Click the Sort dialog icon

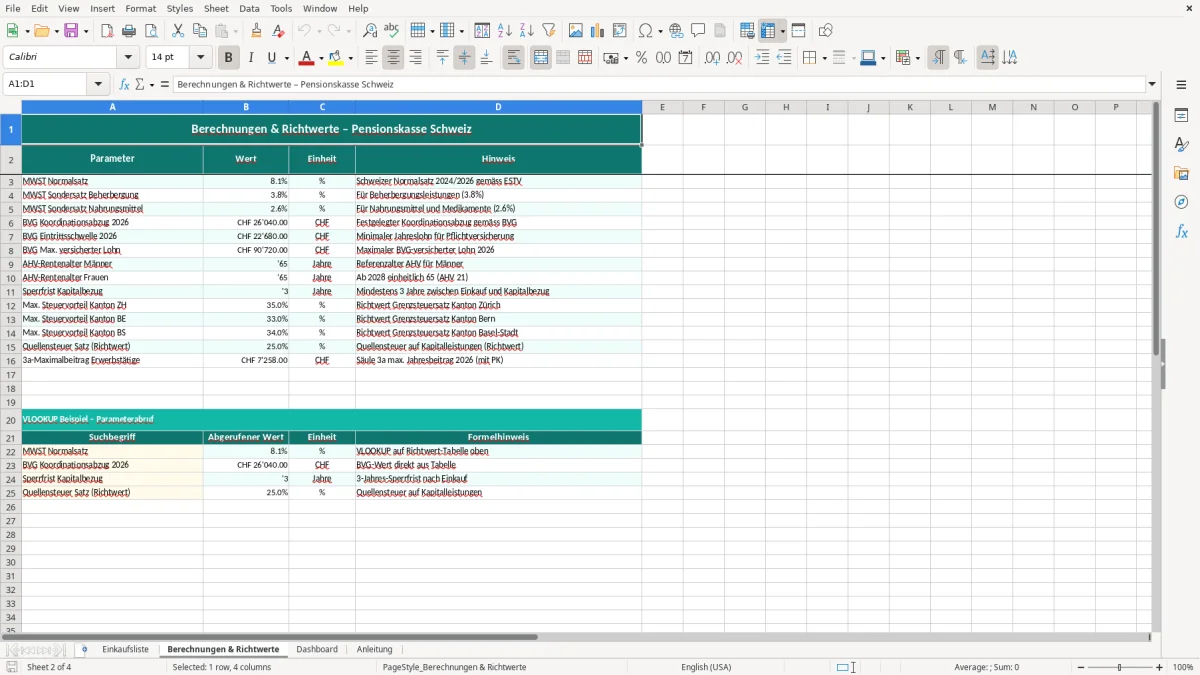pos(482,31)
